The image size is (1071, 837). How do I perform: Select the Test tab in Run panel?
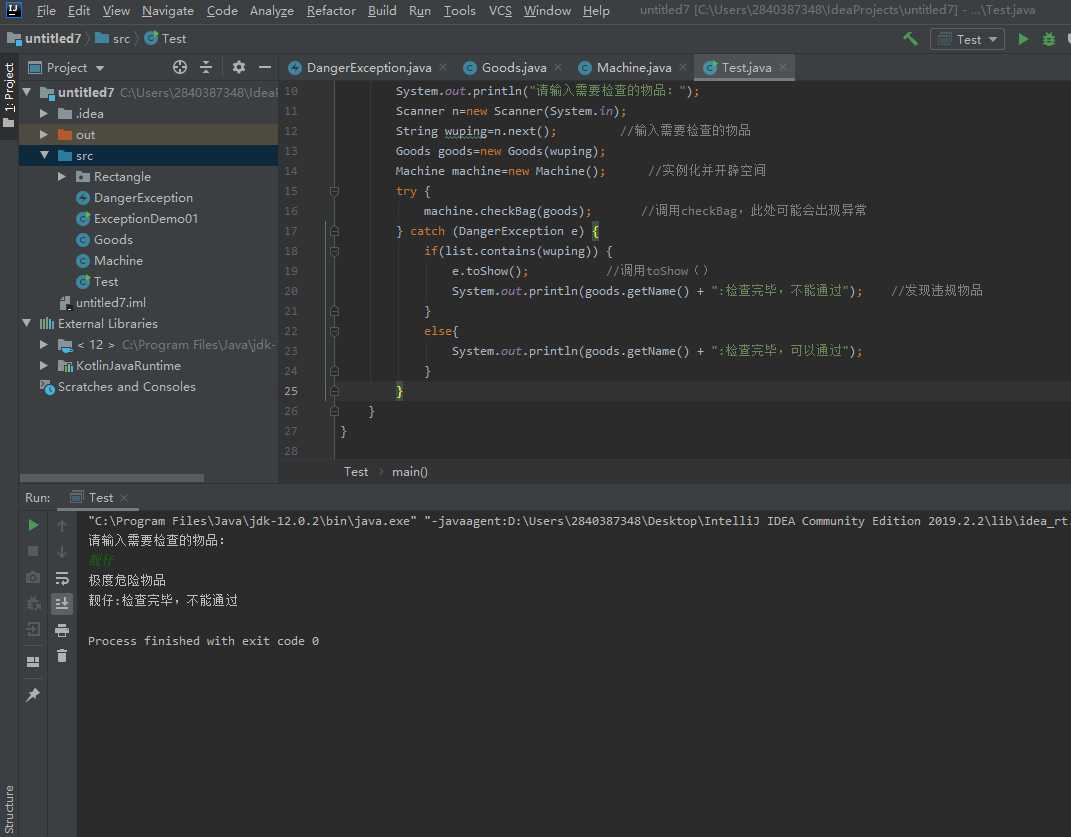99,497
